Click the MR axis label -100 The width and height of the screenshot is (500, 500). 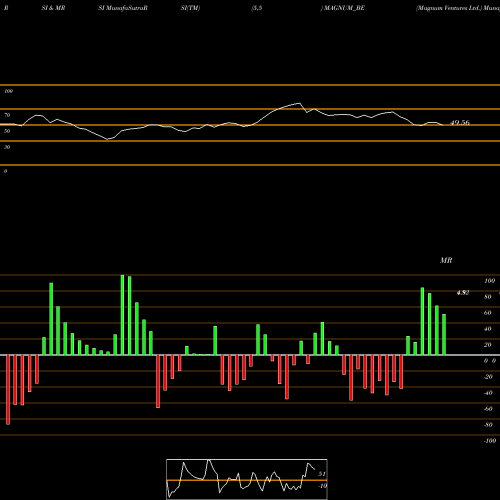489,441
